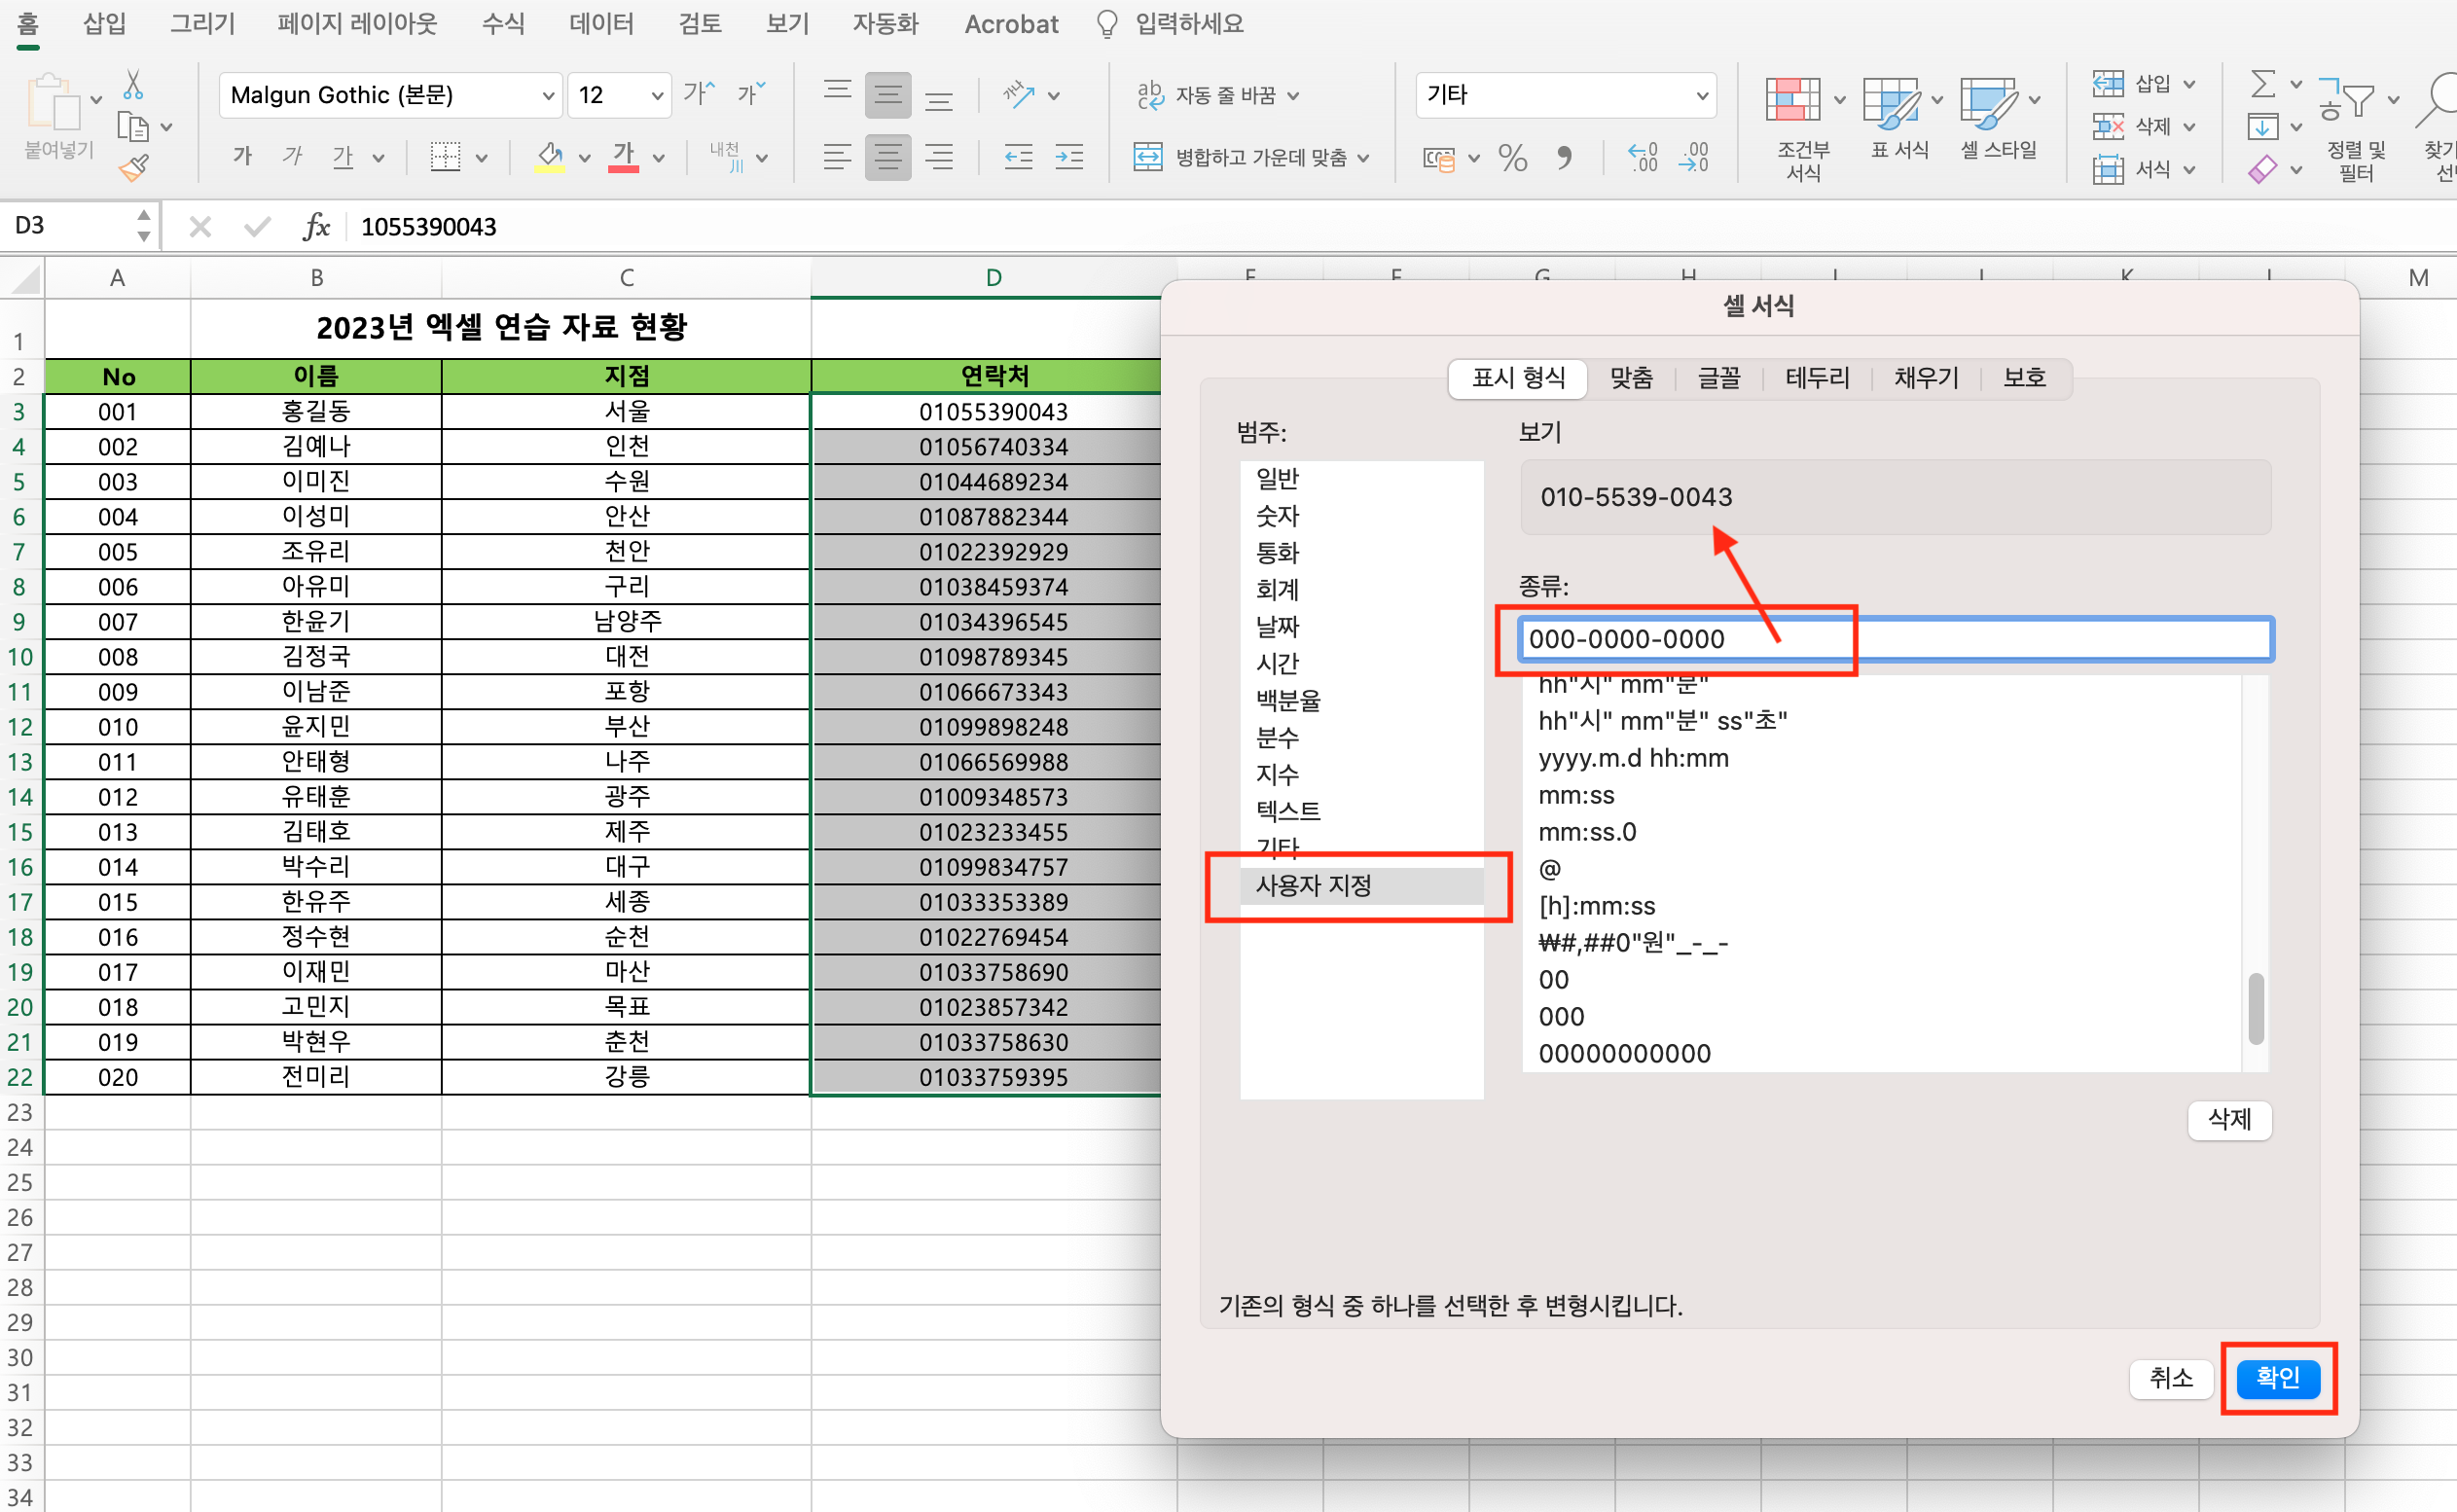Image resolution: width=2457 pixels, height=1512 pixels.
Task: Decrease font size with smaller 가 icon
Action: [x=750, y=94]
